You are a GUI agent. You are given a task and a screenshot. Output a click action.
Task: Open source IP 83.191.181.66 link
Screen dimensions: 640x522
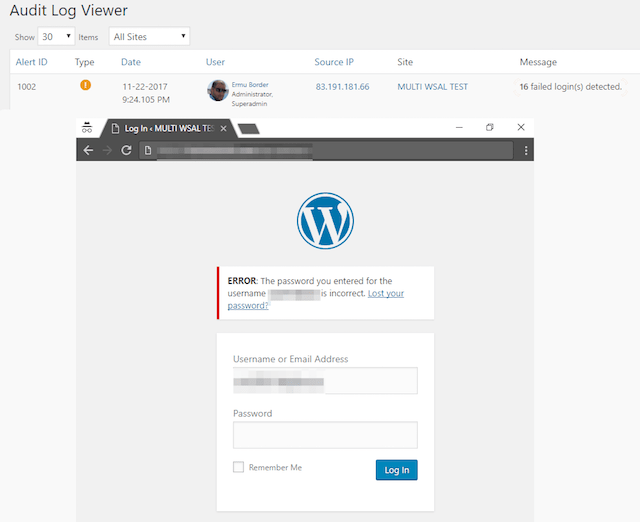(x=342, y=87)
